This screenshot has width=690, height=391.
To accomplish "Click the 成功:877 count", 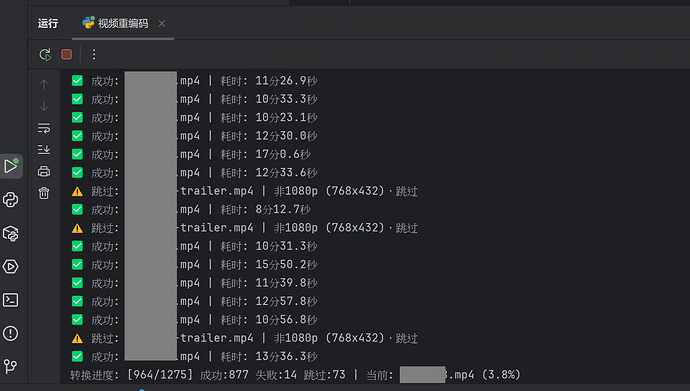I will pos(224,375).
